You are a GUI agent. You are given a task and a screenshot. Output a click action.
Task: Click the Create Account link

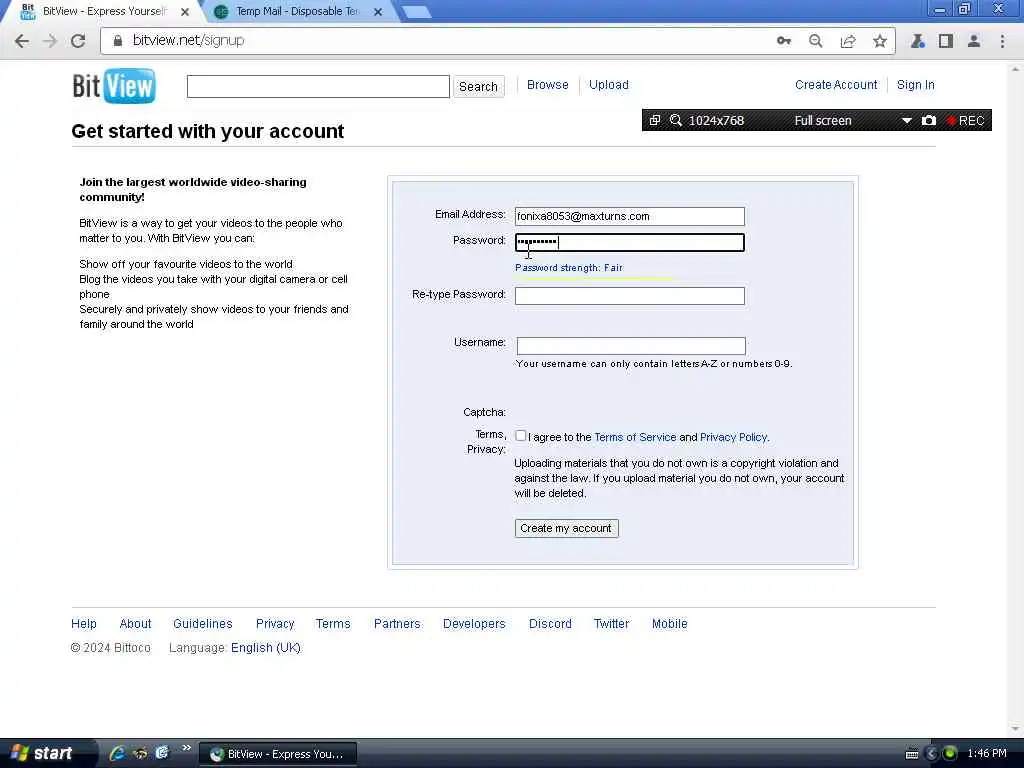(x=836, y=85)
